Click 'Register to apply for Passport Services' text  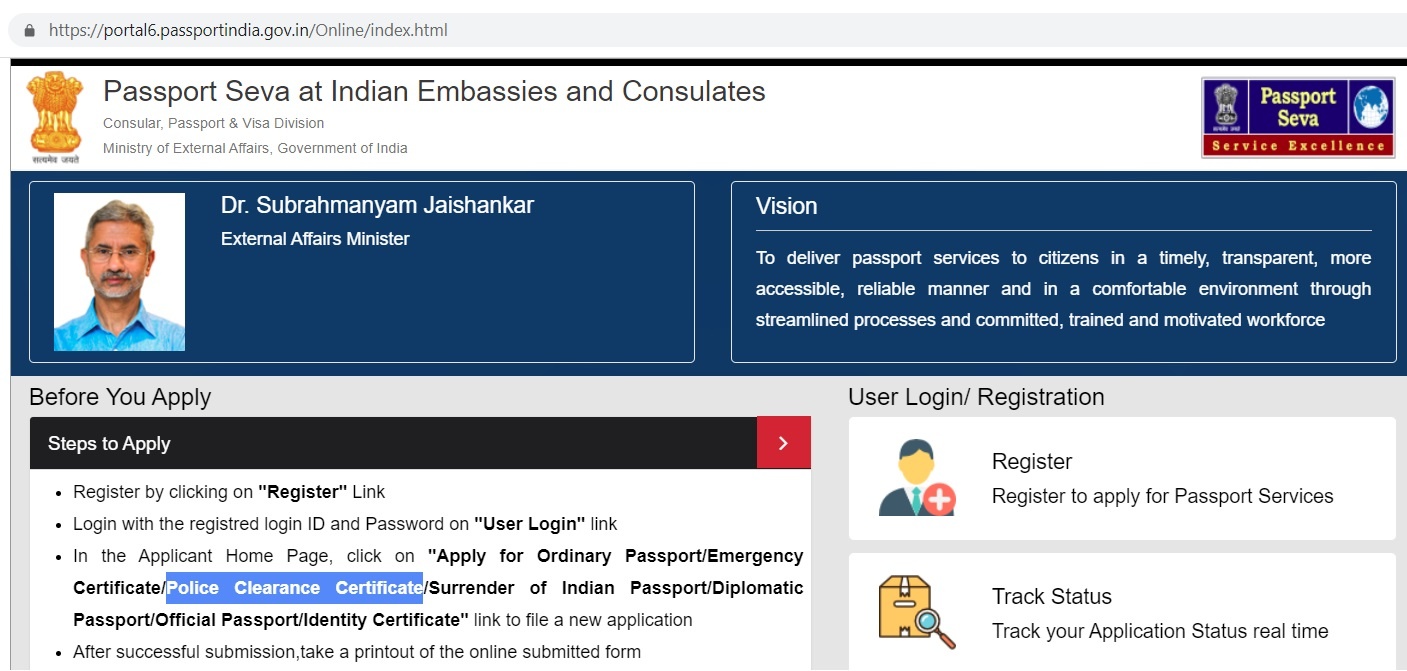click(1162, 496)
